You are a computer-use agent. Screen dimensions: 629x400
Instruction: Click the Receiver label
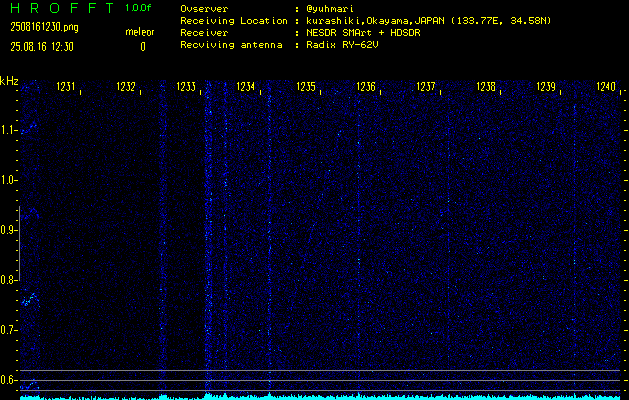pos(204,33)
